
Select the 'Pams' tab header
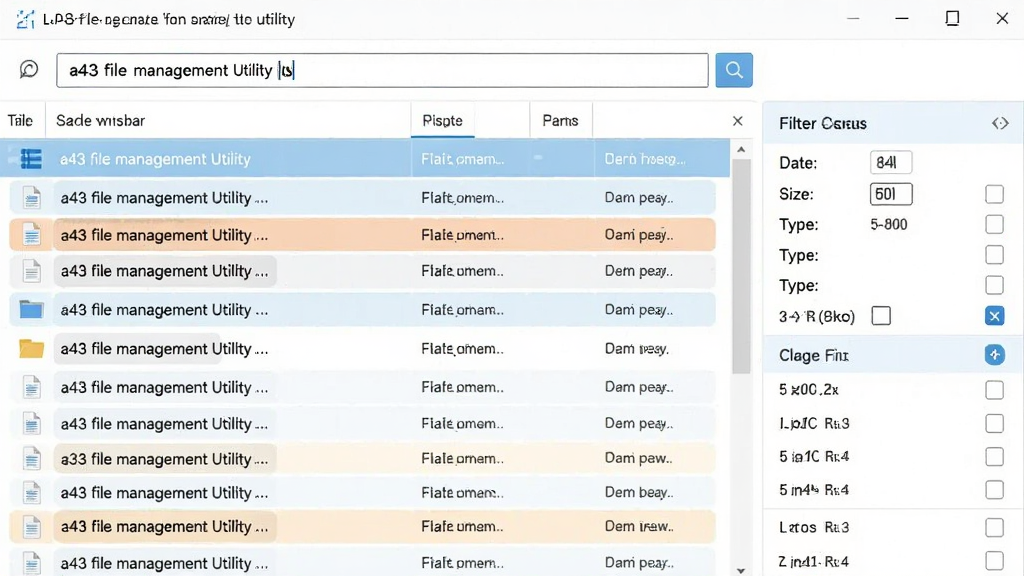(x=560, y=121)
